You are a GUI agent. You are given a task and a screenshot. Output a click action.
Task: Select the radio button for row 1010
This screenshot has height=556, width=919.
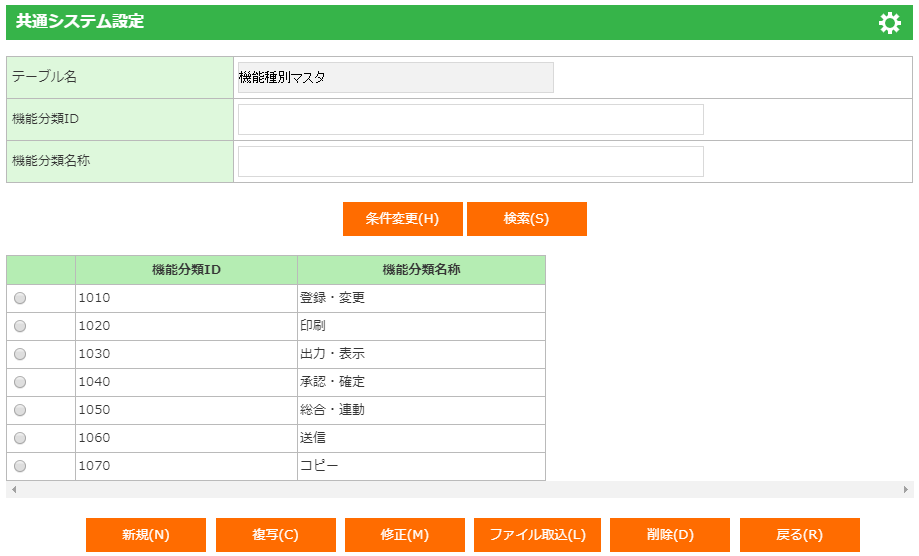[20, 298]
